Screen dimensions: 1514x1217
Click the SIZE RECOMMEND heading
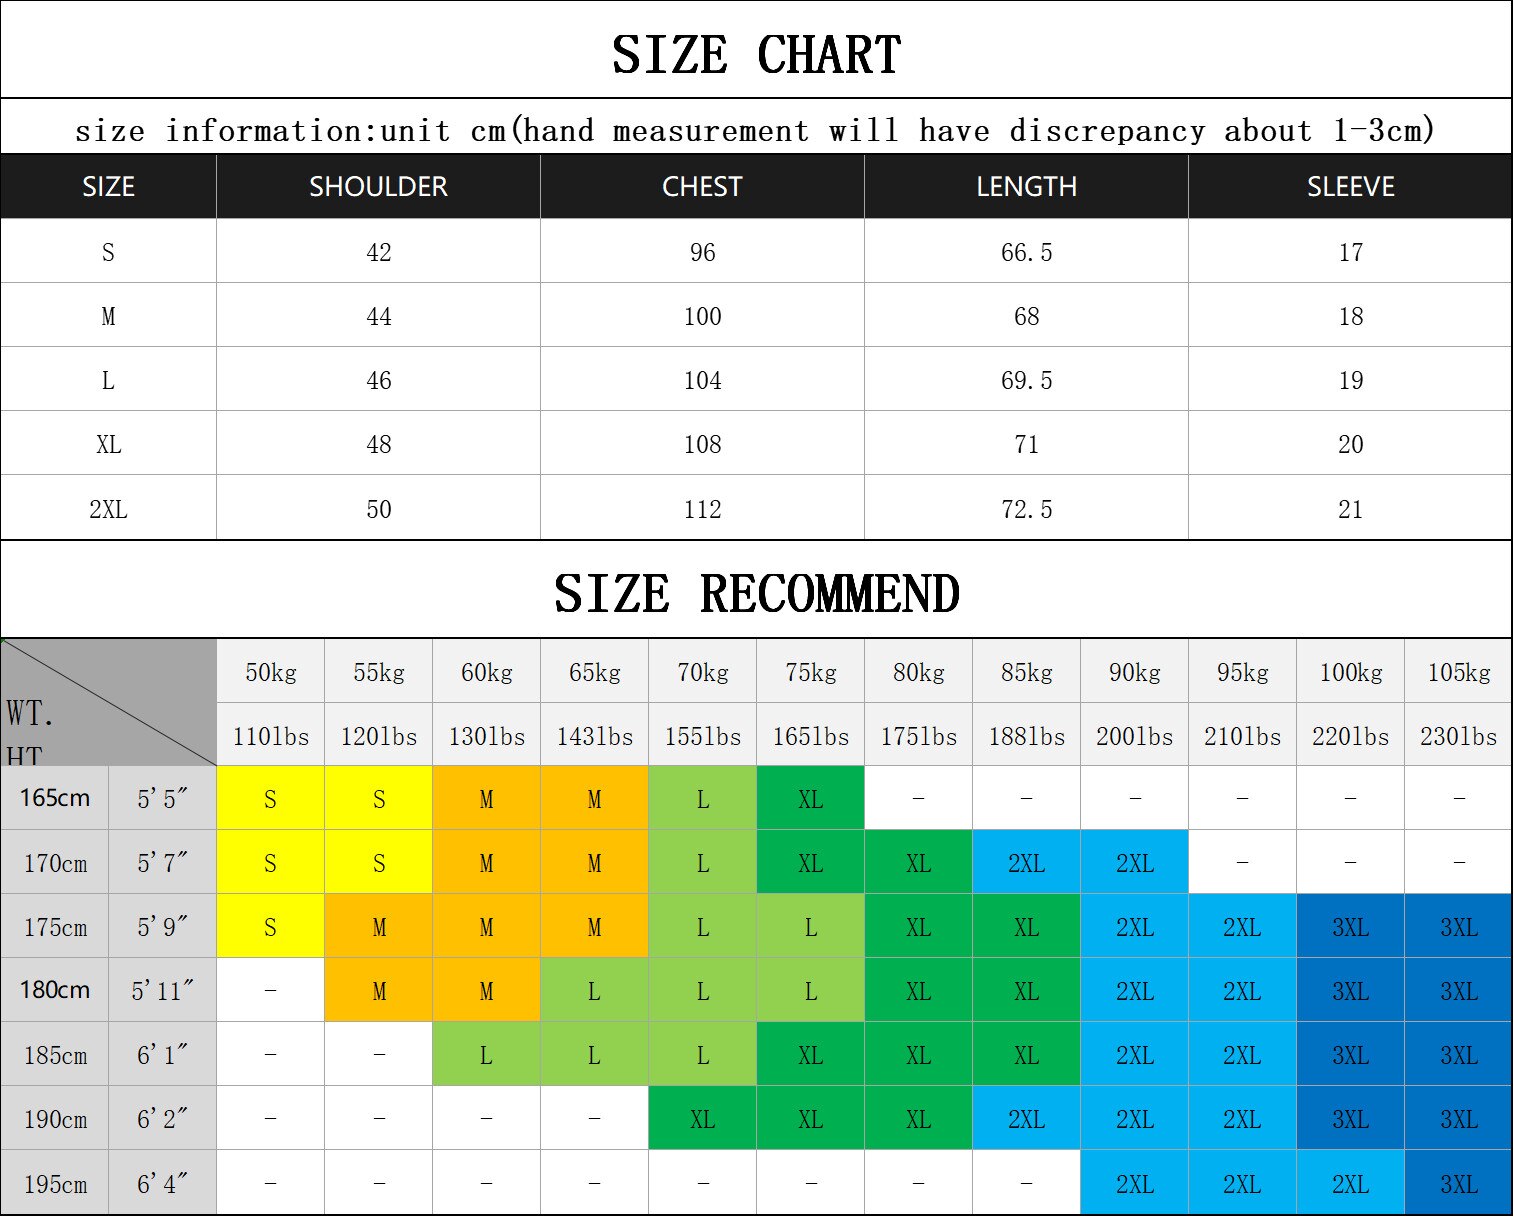(x=756, y=593)
